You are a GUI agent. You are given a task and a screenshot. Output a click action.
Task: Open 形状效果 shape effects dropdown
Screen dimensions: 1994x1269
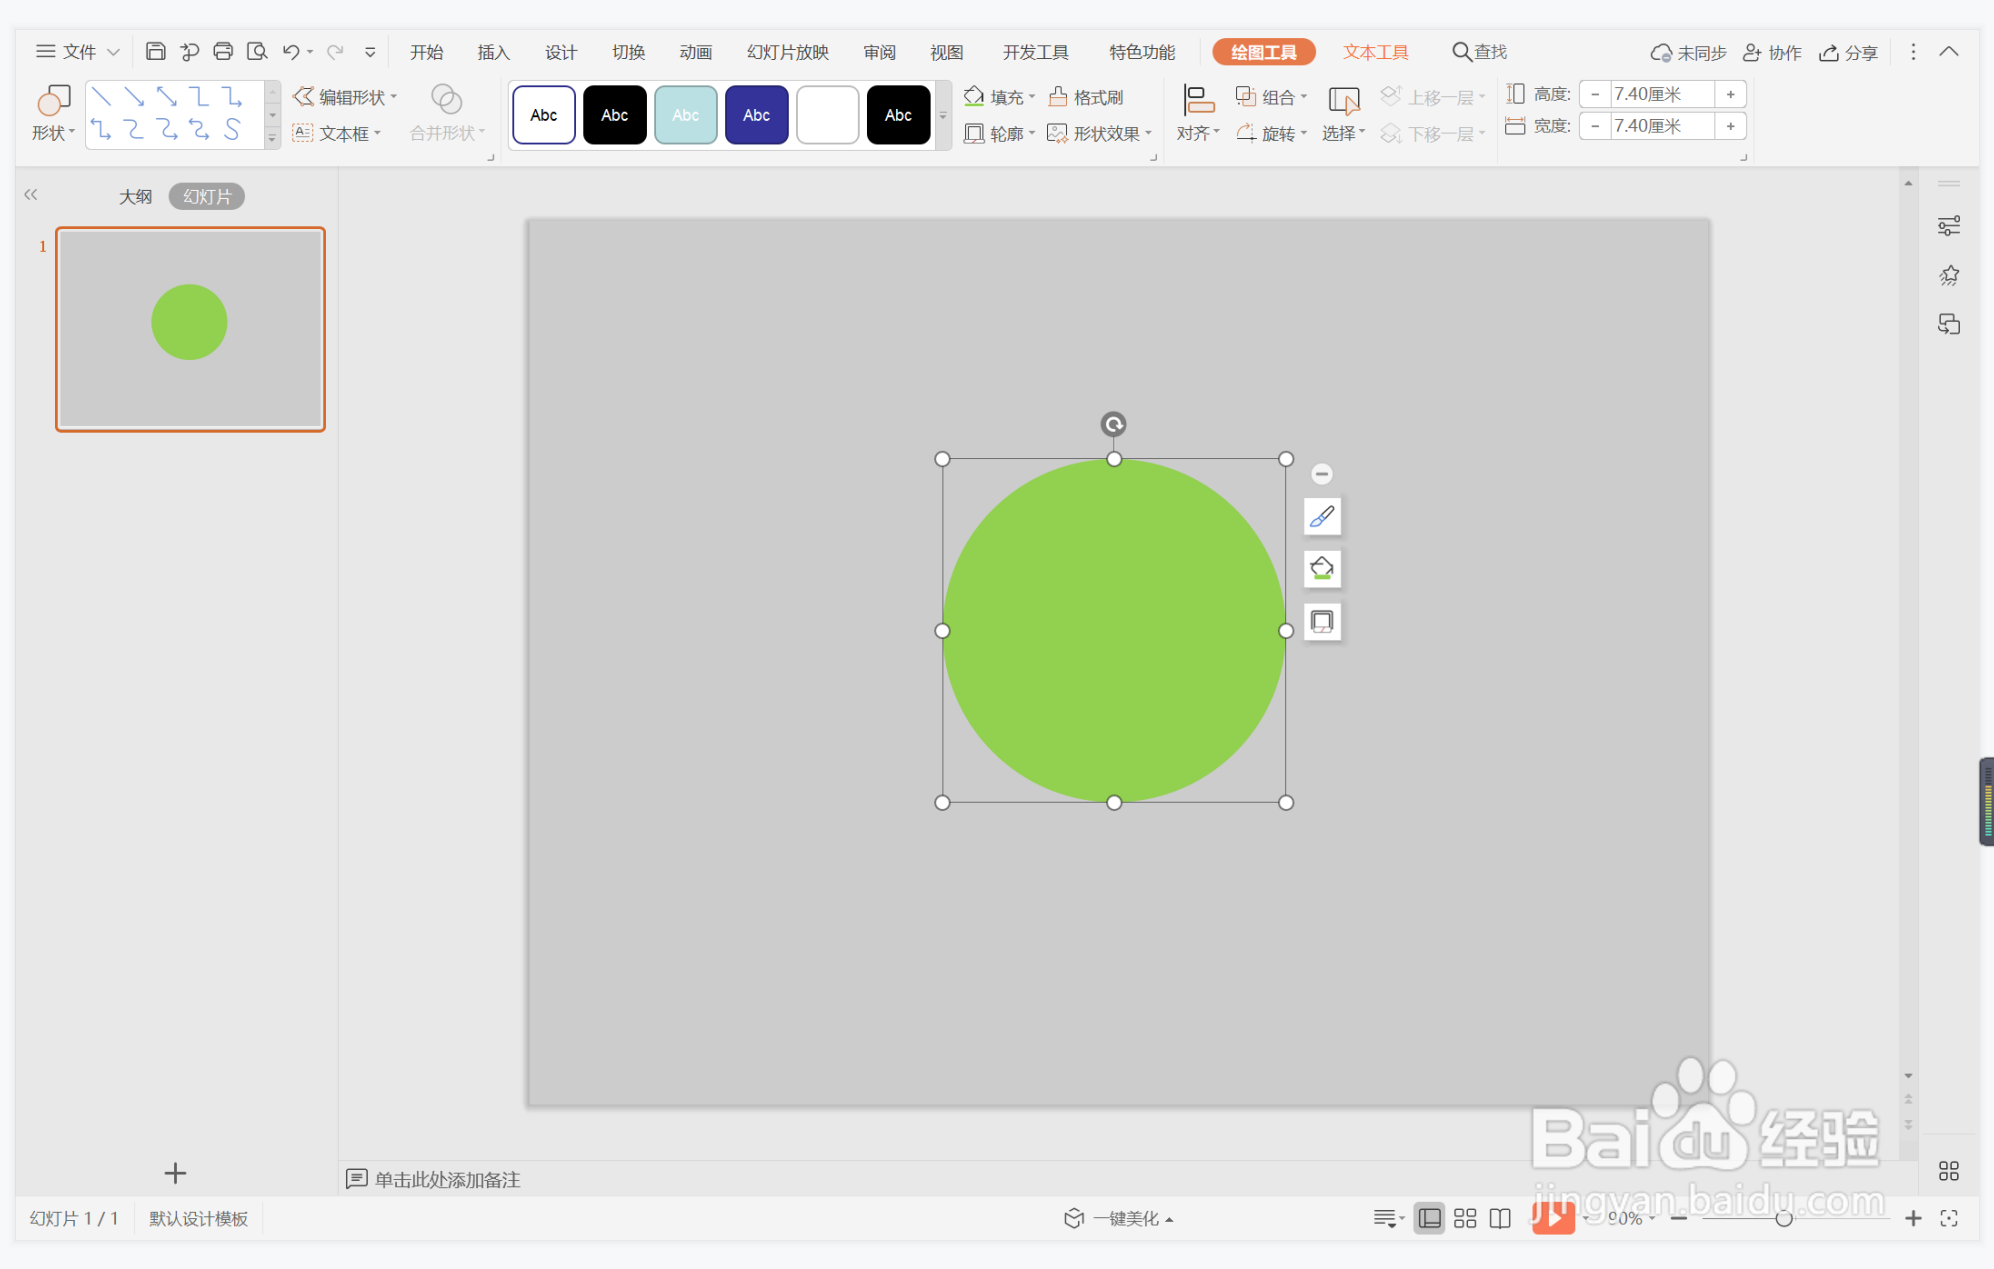pyautogui.click(x=1100, y=133)
